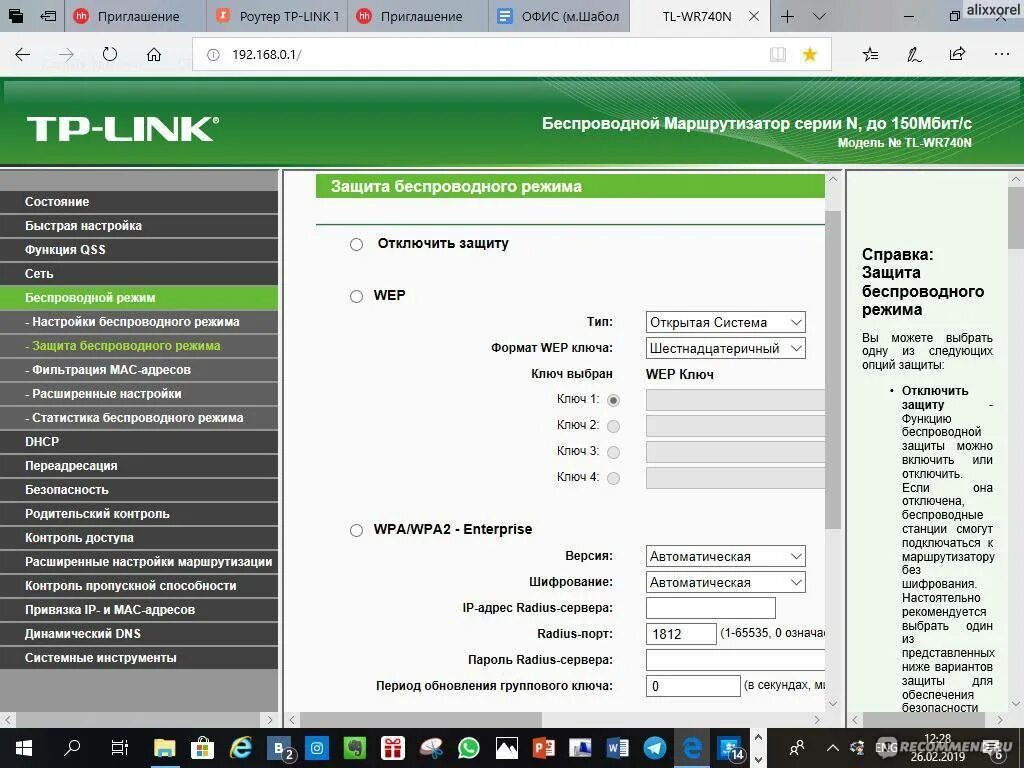Go to Статистика беспроводного режима submenu
Image resolution: width=1024 pixels, height=768 pixels.
pos(139,418)
